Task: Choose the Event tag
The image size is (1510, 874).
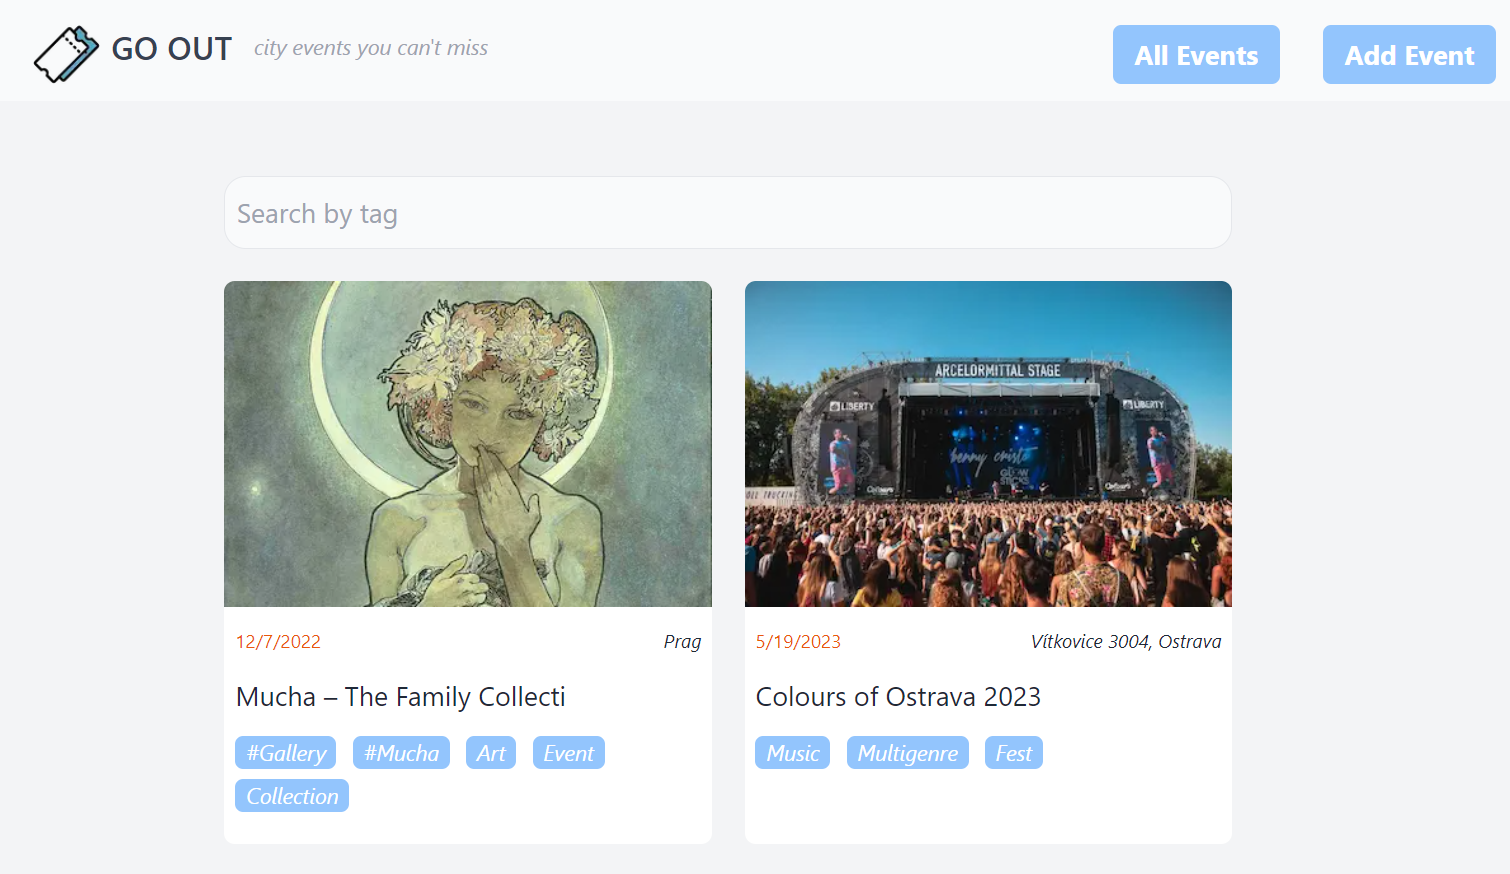Action: tap(568, 753)
